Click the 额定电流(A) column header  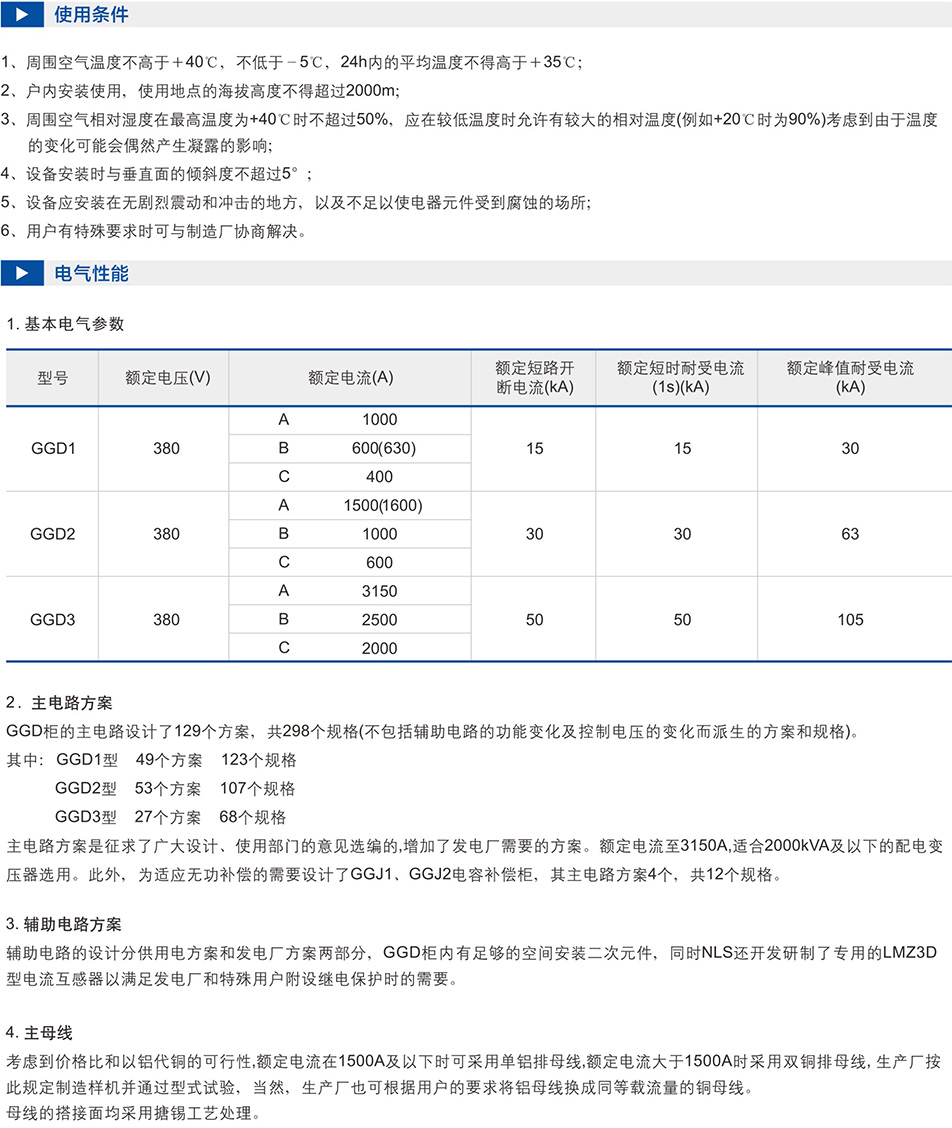click(350, 378)
